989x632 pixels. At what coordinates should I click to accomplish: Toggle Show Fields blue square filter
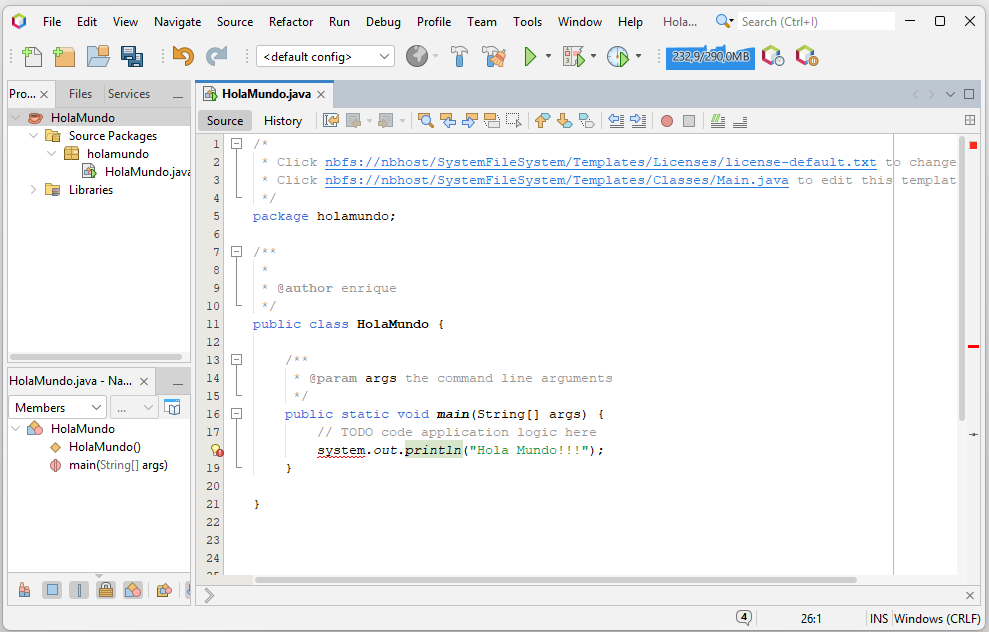[x=52, y=590]
